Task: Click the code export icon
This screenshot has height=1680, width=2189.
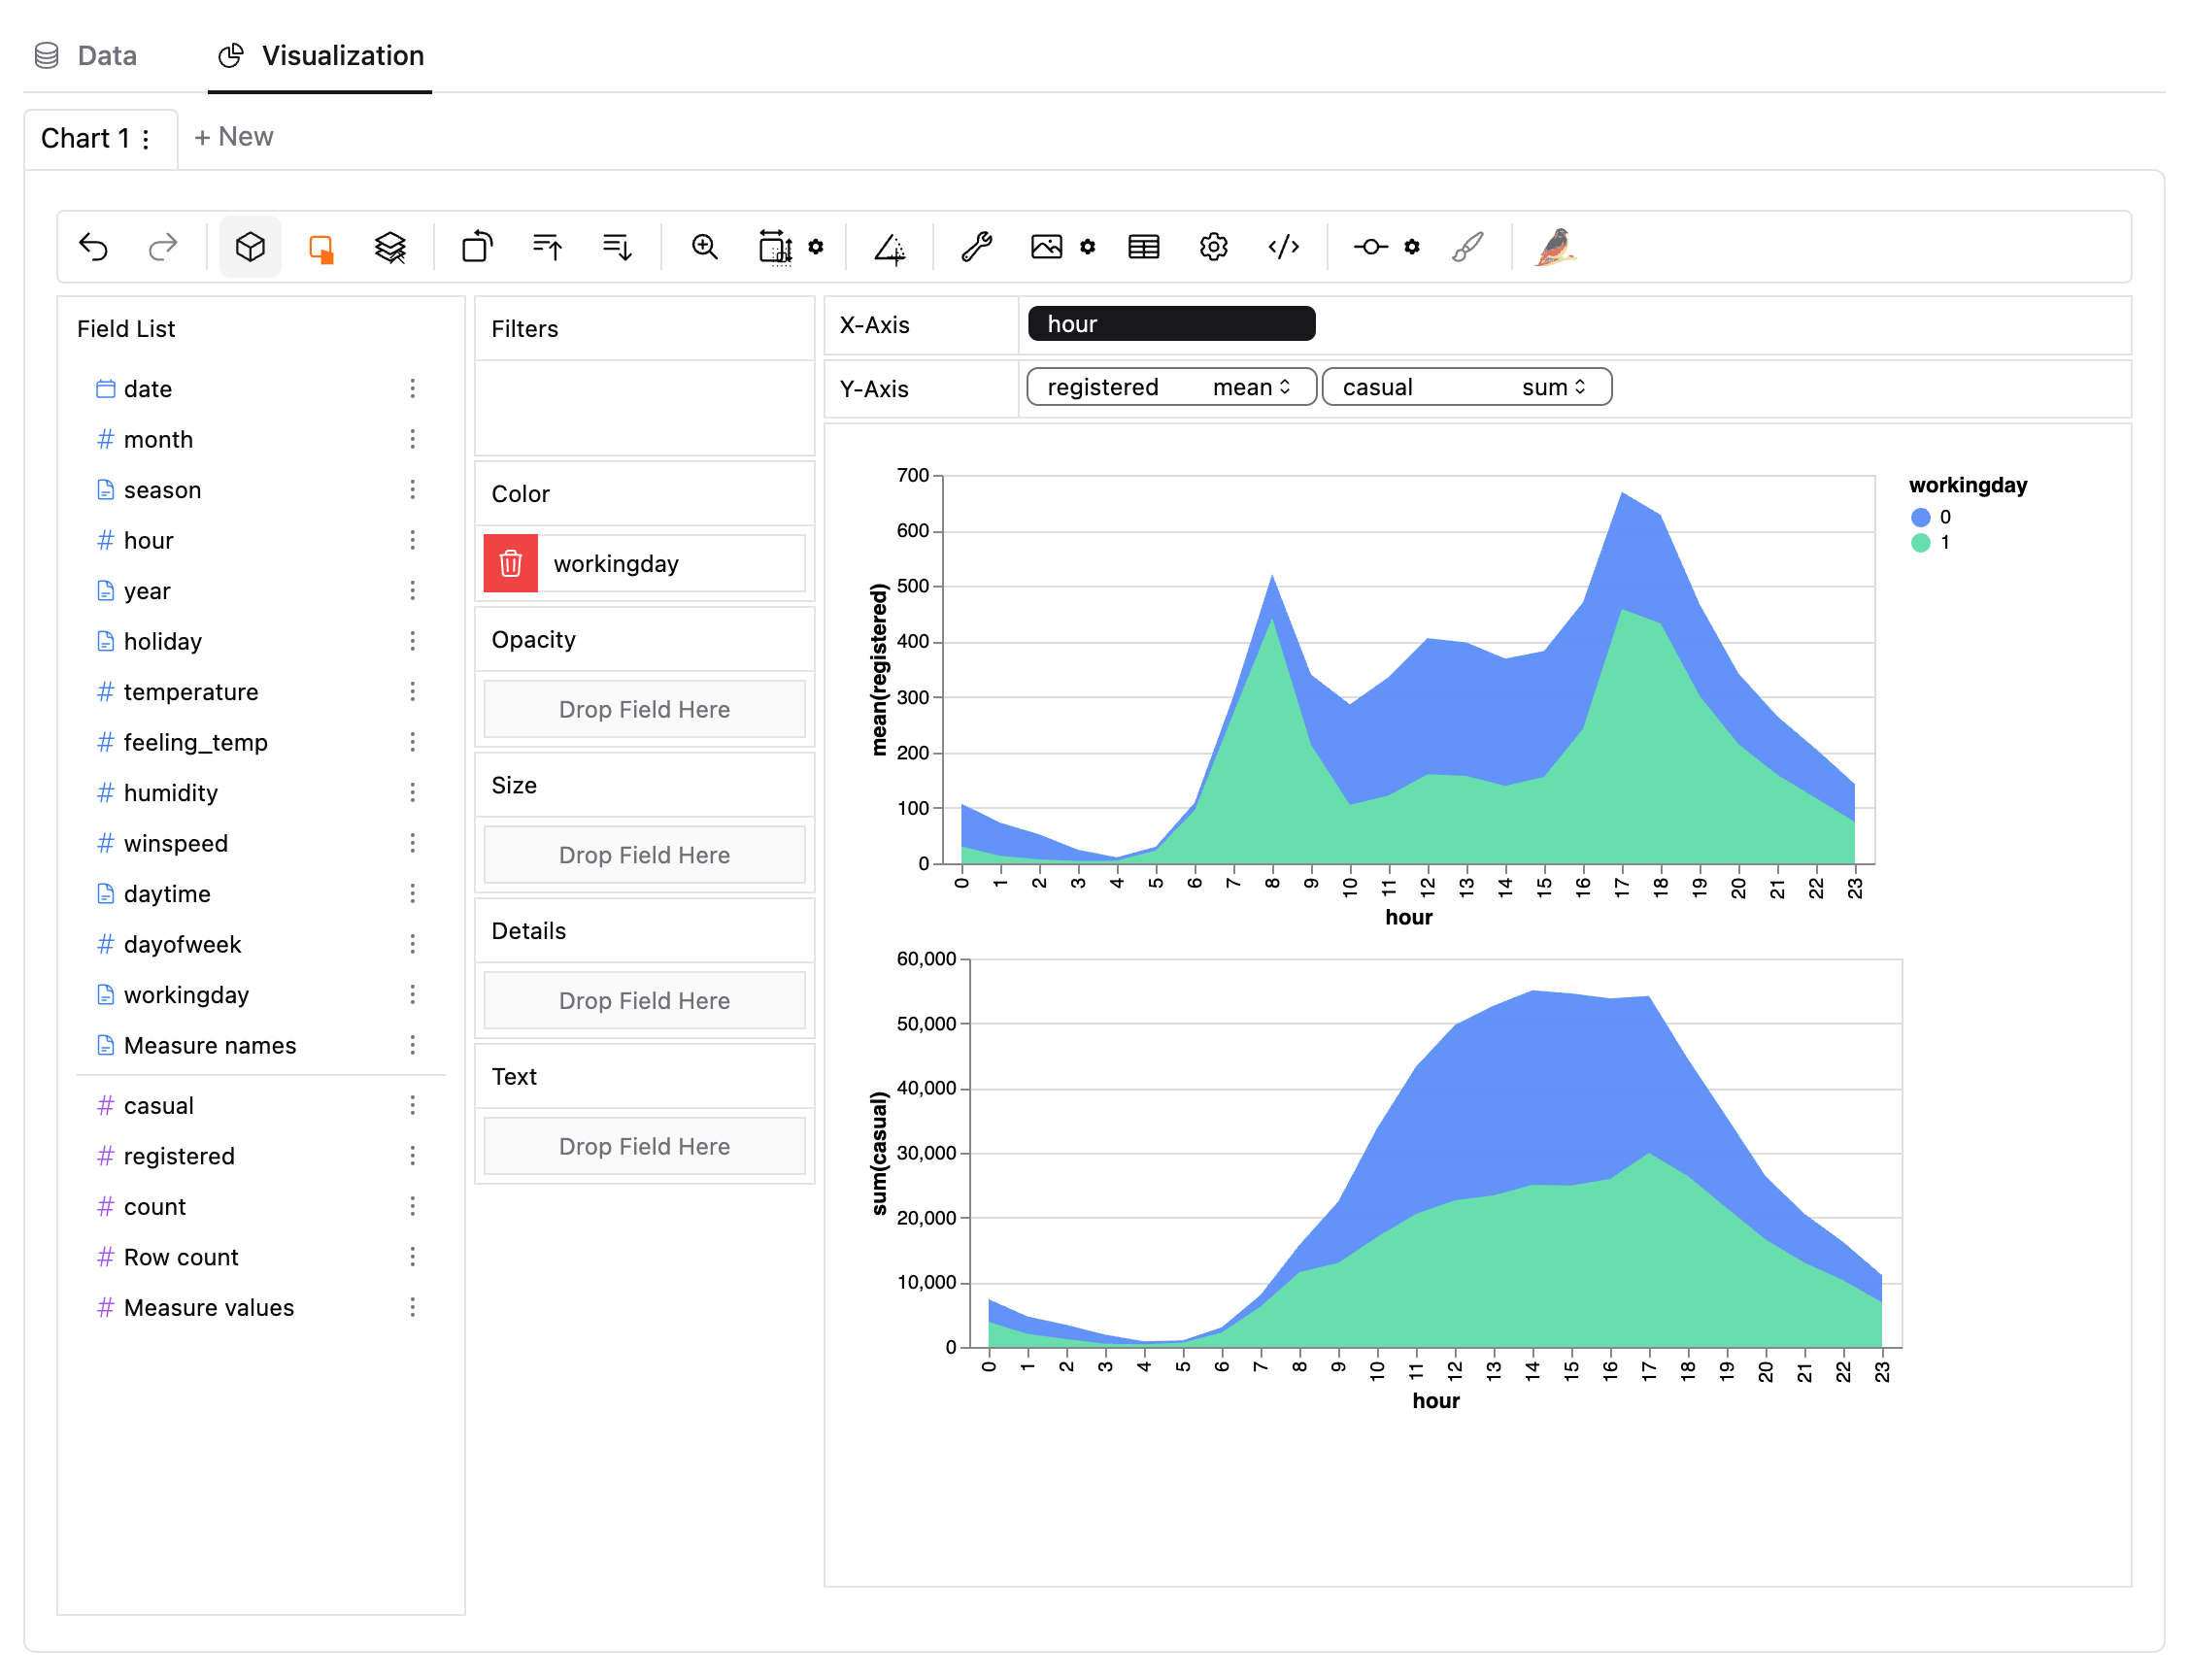Action: tap(1283, 246)
